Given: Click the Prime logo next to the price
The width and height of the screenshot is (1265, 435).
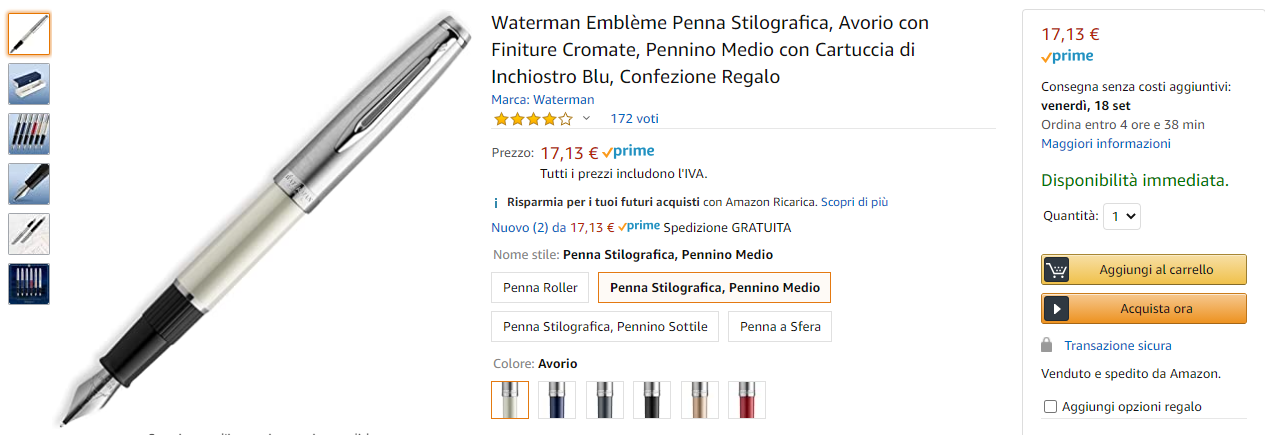Looking at the screenshot, I should coord(629,152).
